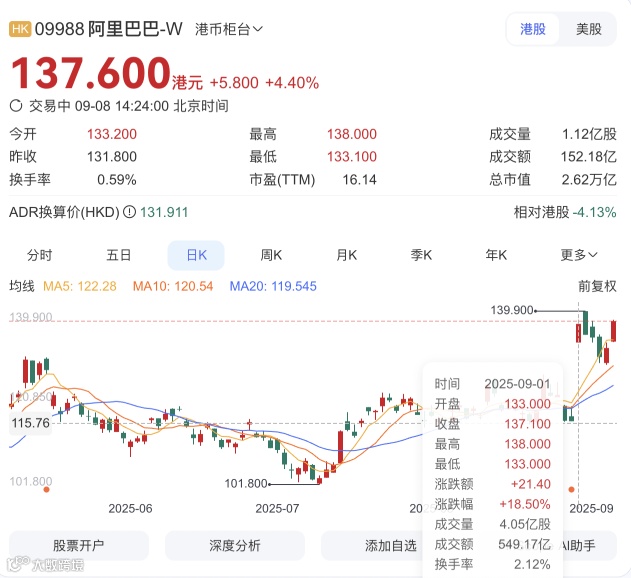631x578 pixels.
Task: Click the orange event dot below 101.800 label
Action: pos(47,489)
